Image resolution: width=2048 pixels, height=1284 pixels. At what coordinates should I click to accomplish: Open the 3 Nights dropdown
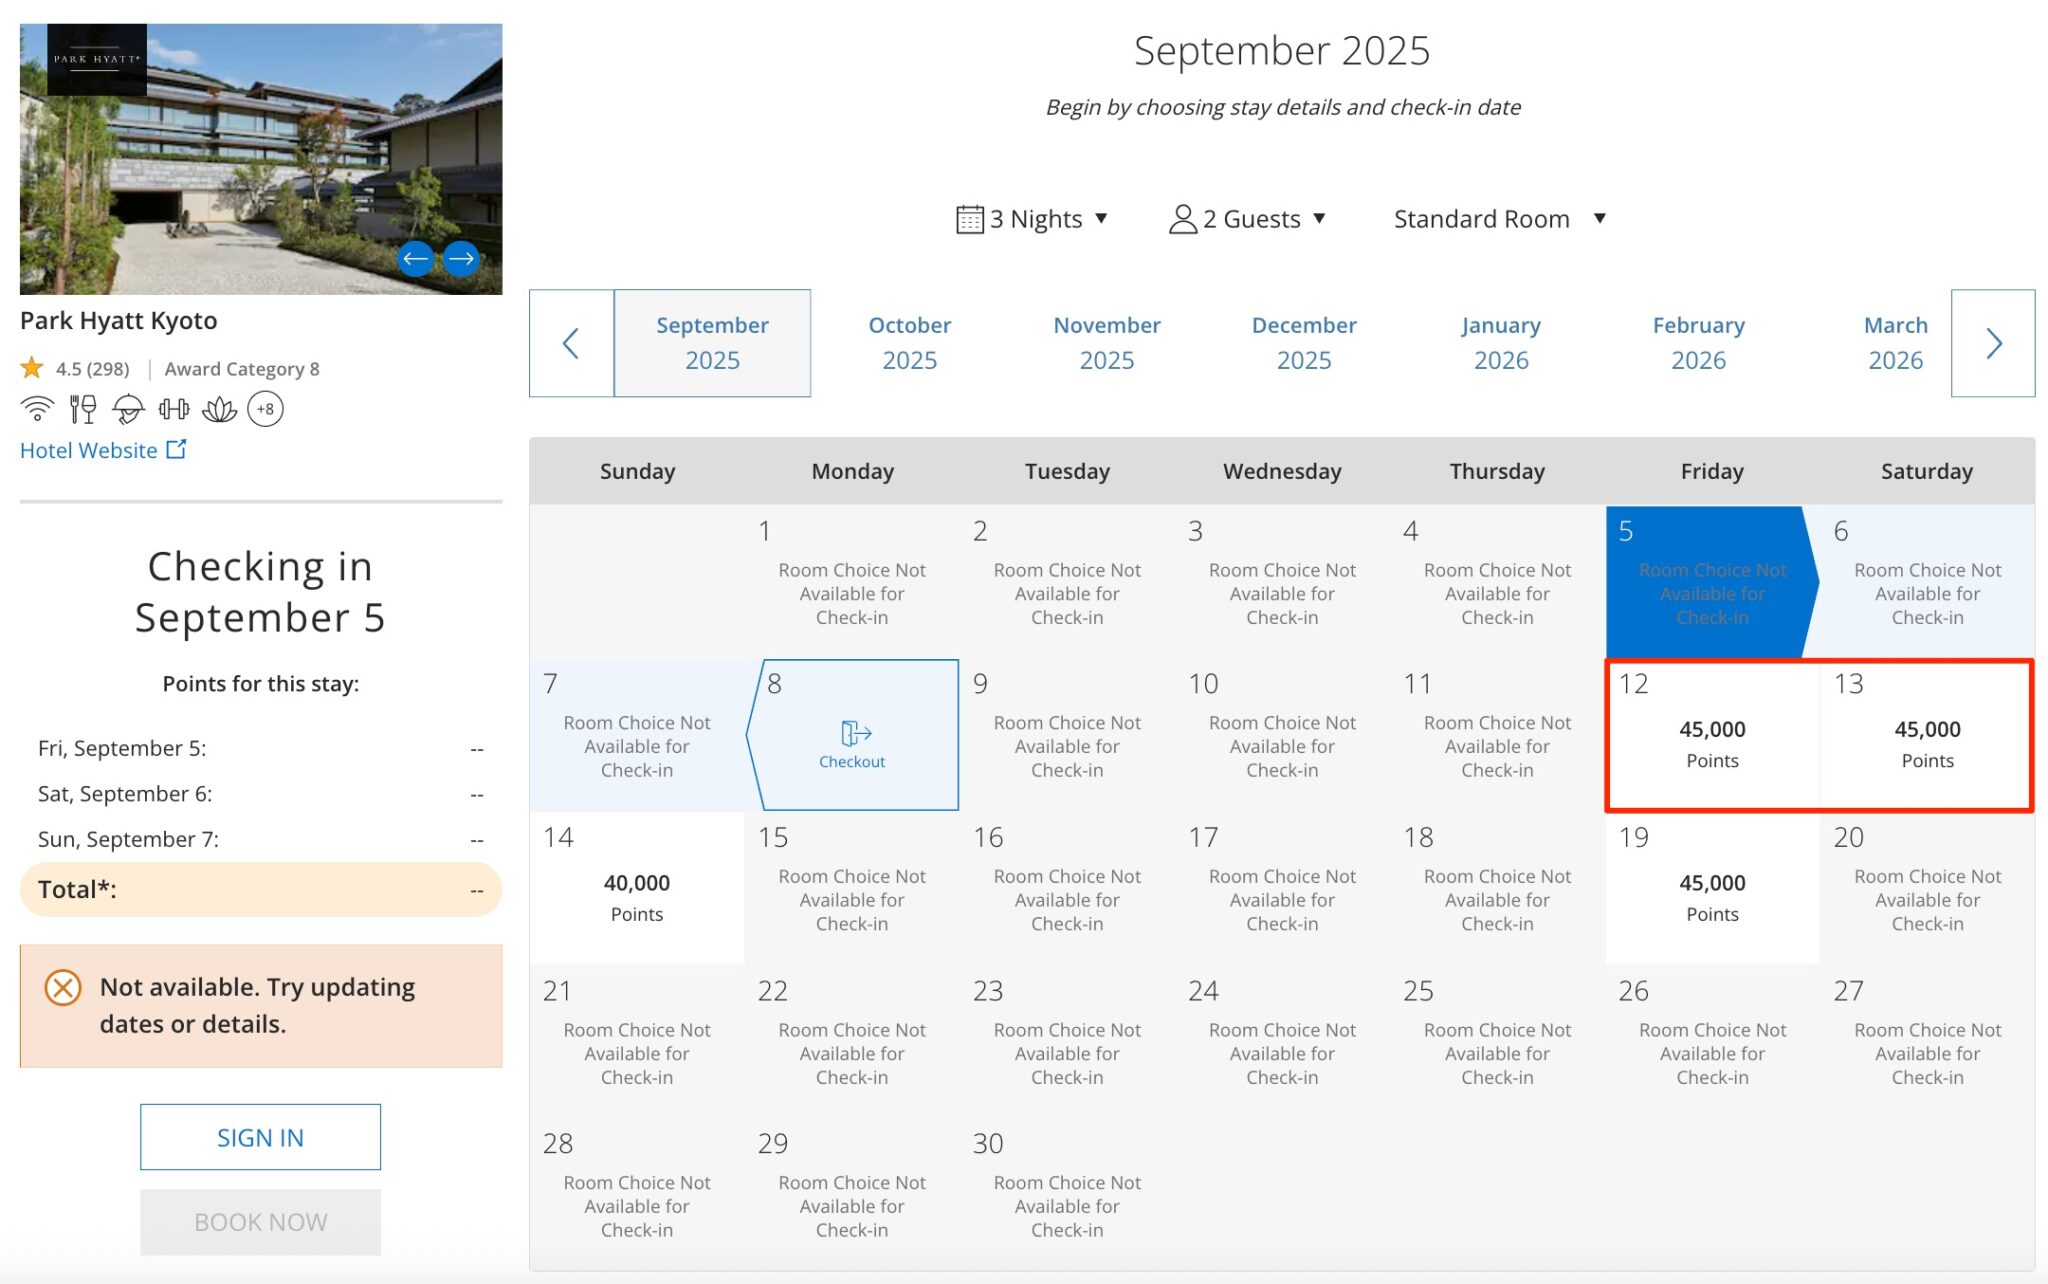(x=1032, y=219)
